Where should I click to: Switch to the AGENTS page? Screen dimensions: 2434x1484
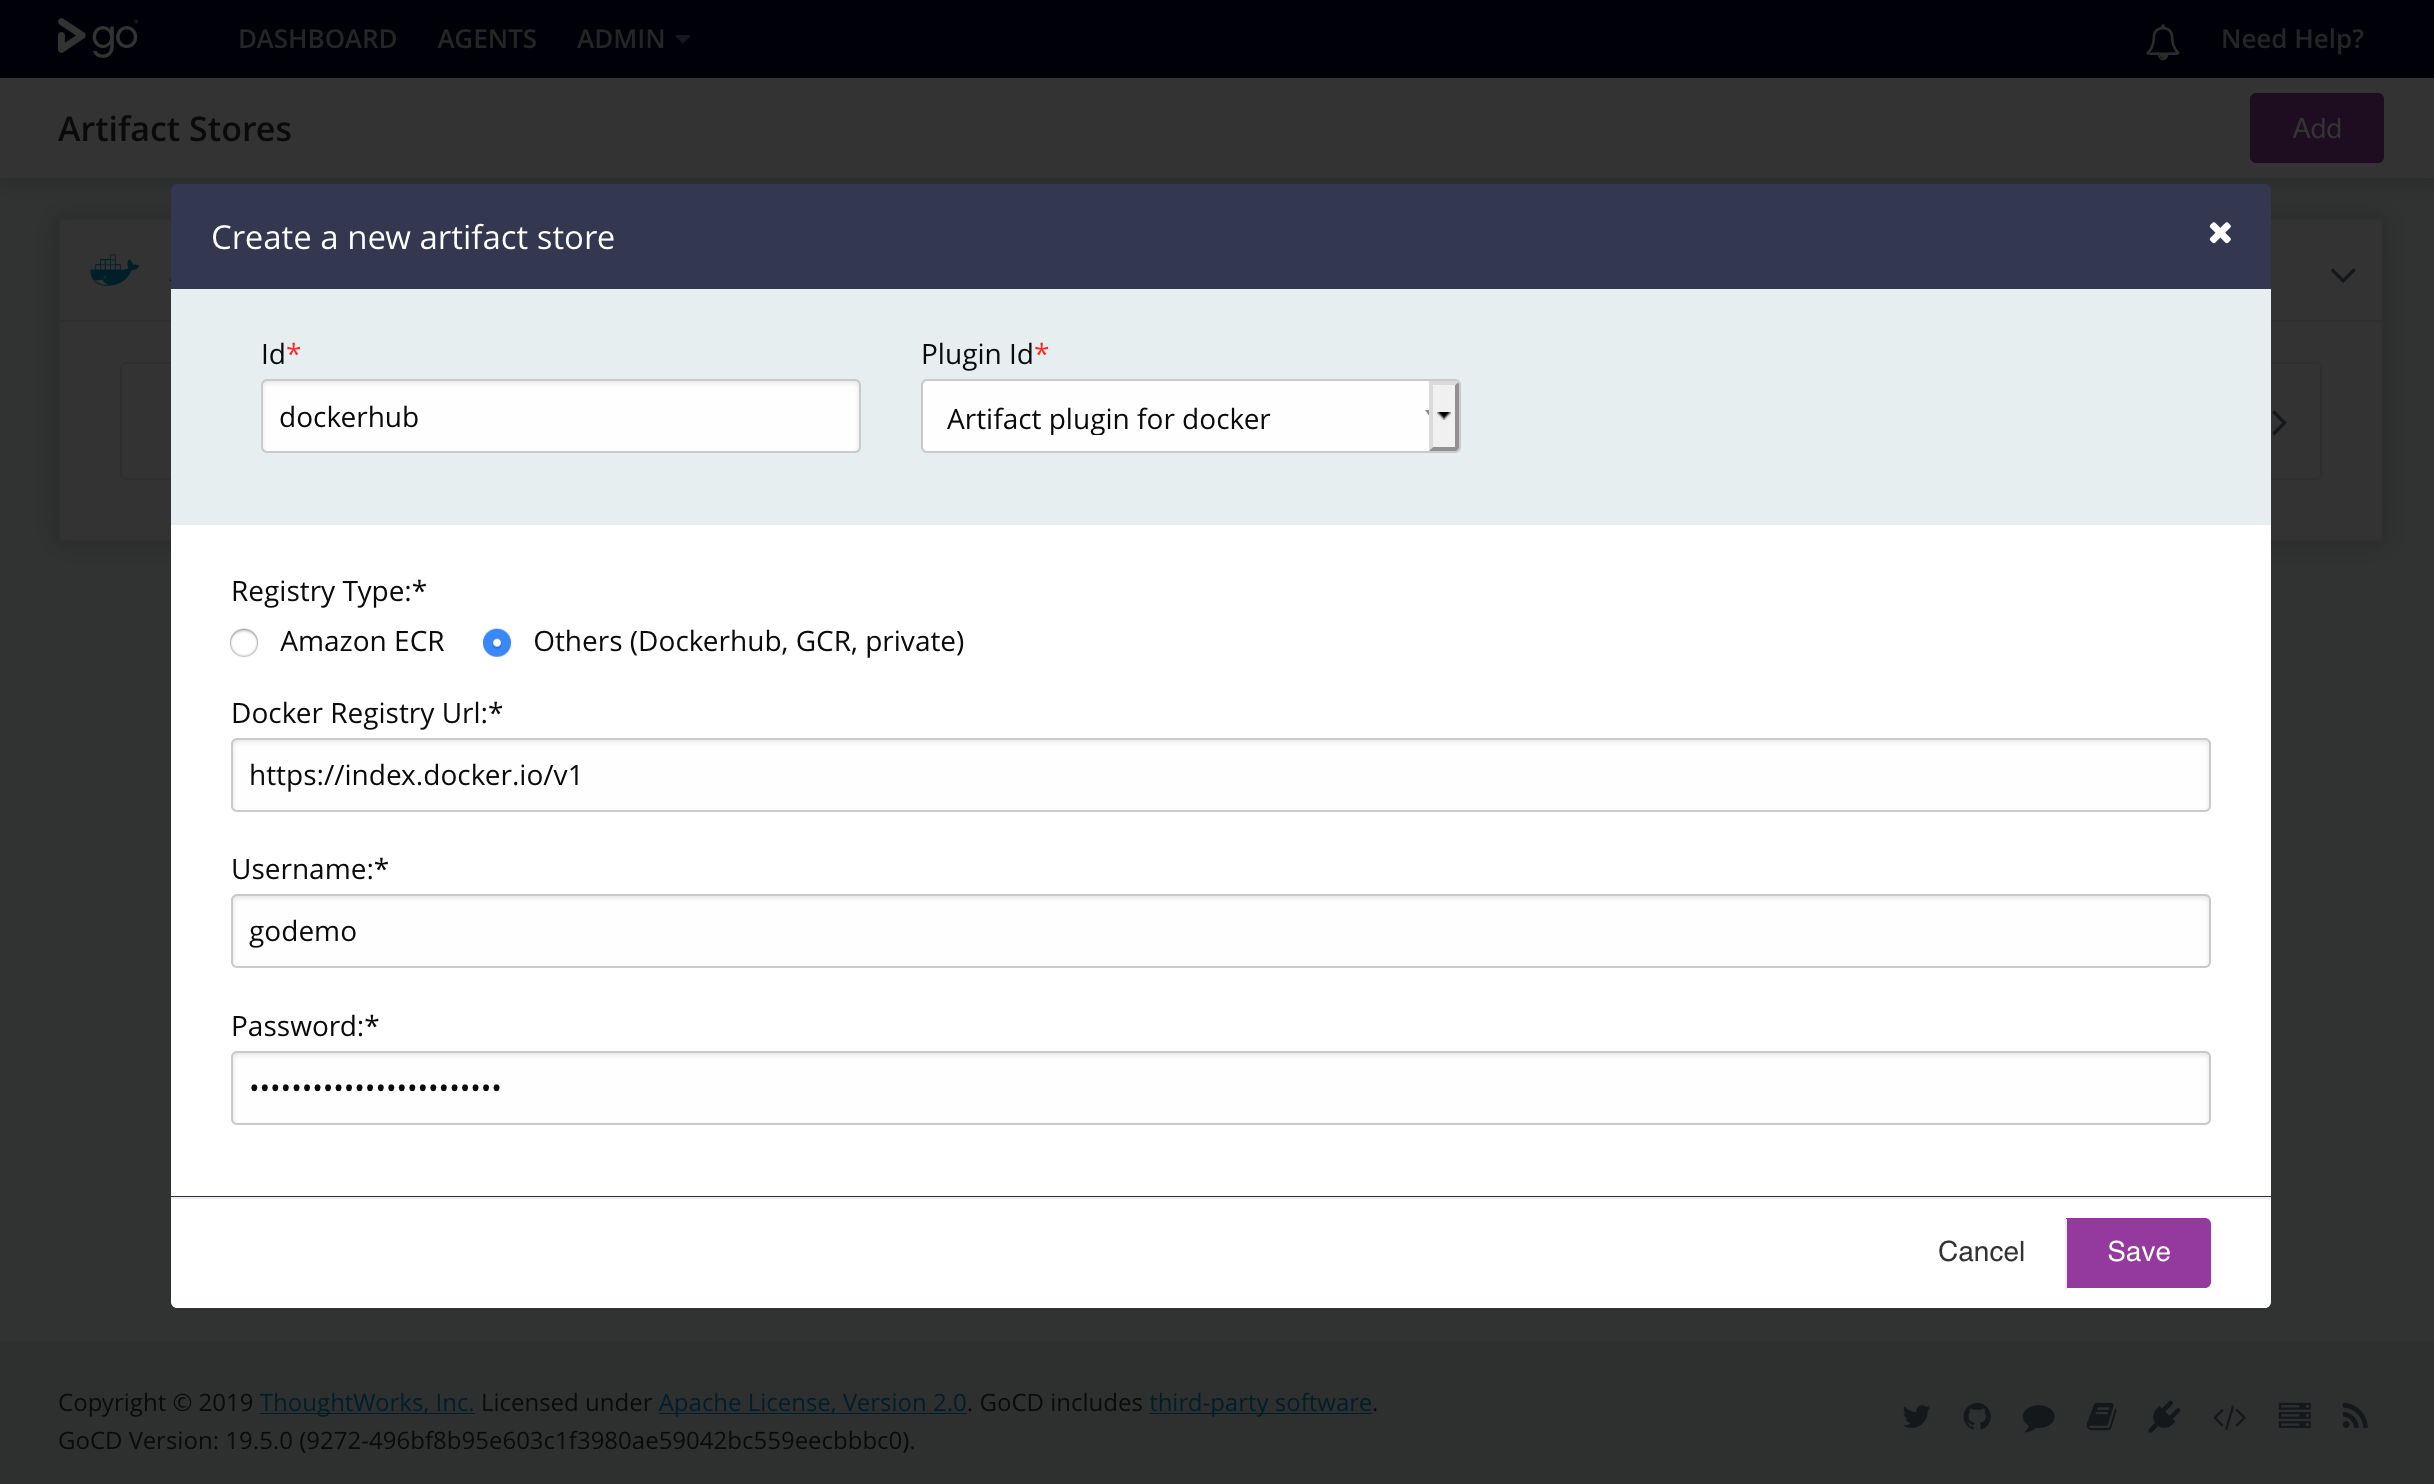point(487,39)
